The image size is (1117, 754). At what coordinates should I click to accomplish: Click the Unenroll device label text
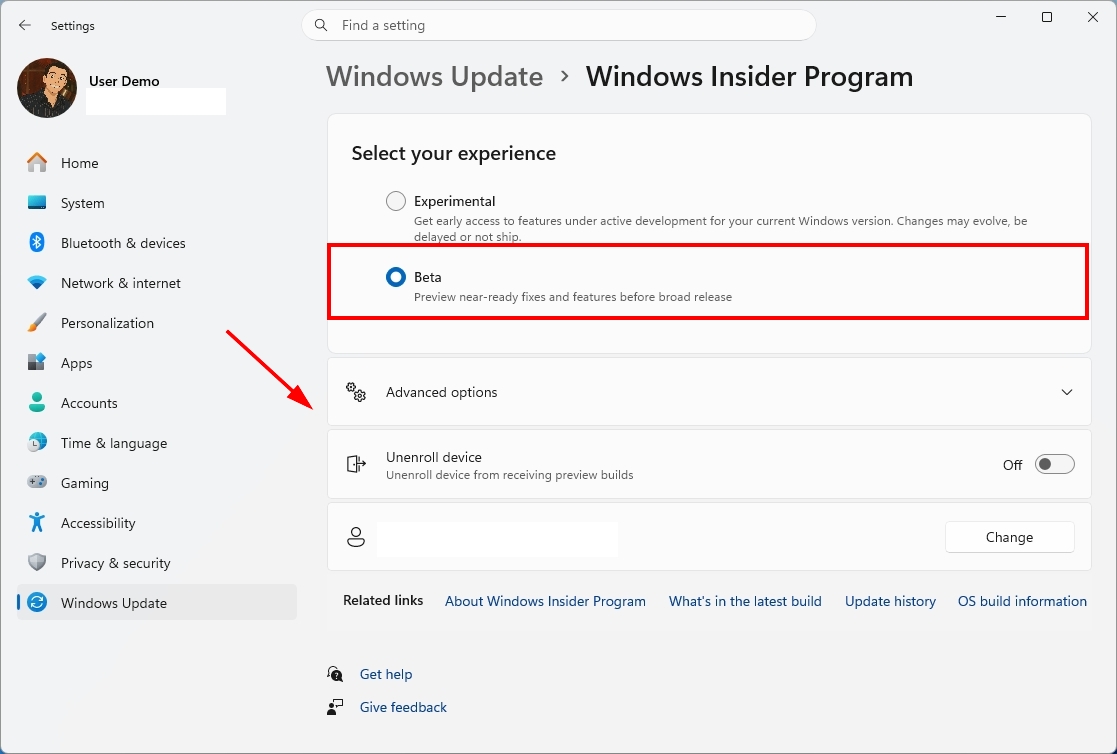(x=434, y=457)
